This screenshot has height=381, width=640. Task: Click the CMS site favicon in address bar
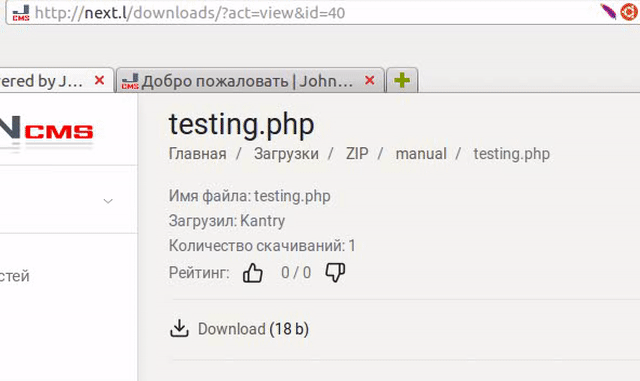click(21, 13)
